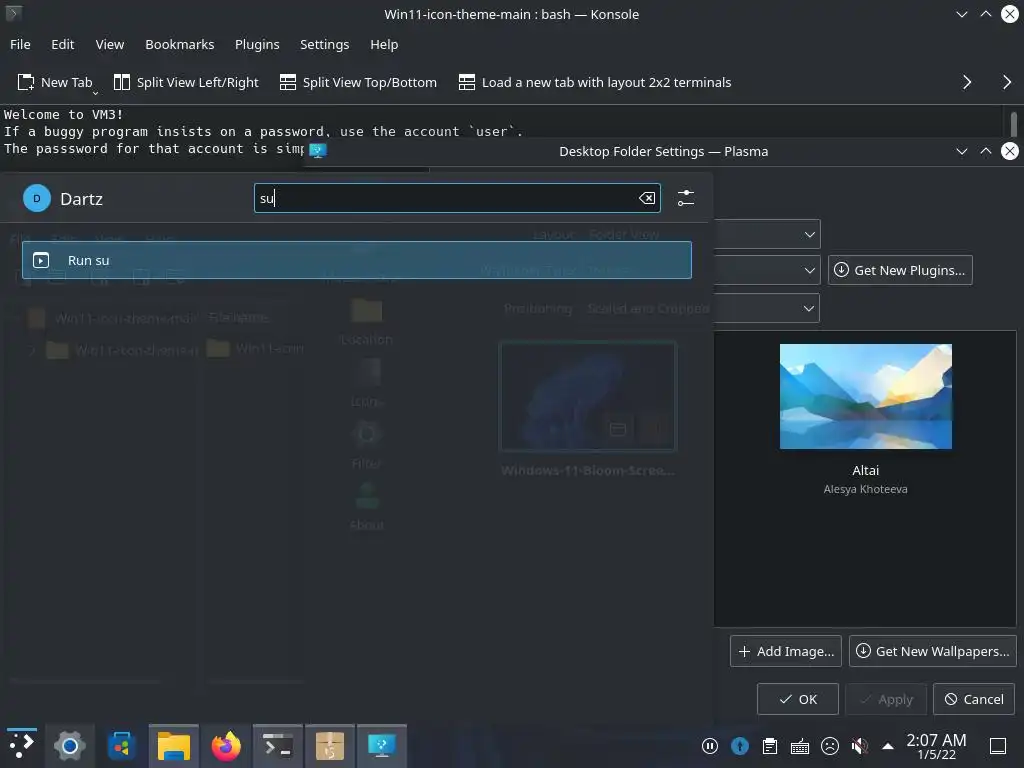The height and width of the screenshot is (768, 1024).
Task: Switch to Desktop Folder Settings taskbar entry
Action: [x=382, y=745]
